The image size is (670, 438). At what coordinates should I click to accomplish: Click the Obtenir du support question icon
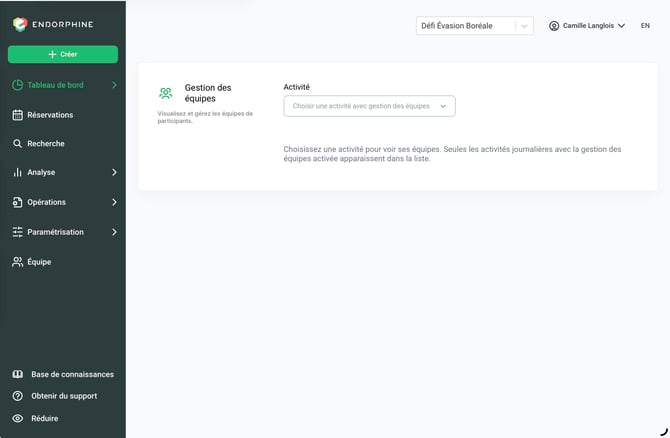(x=18, y=396)
